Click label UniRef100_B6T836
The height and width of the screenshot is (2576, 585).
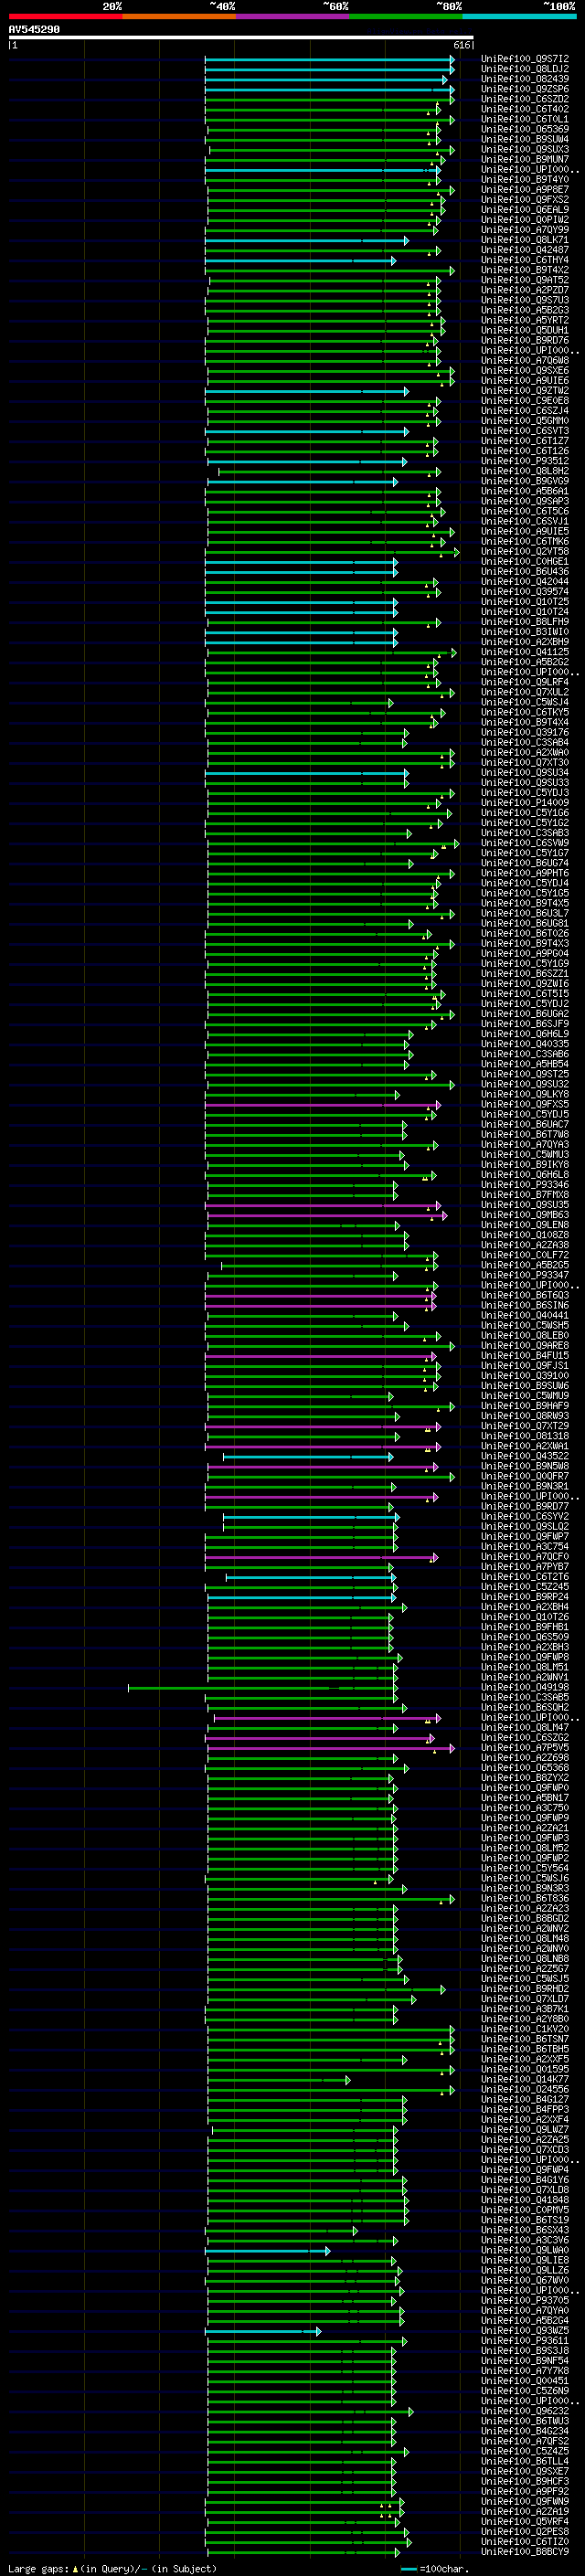[x=525, y=1898]
